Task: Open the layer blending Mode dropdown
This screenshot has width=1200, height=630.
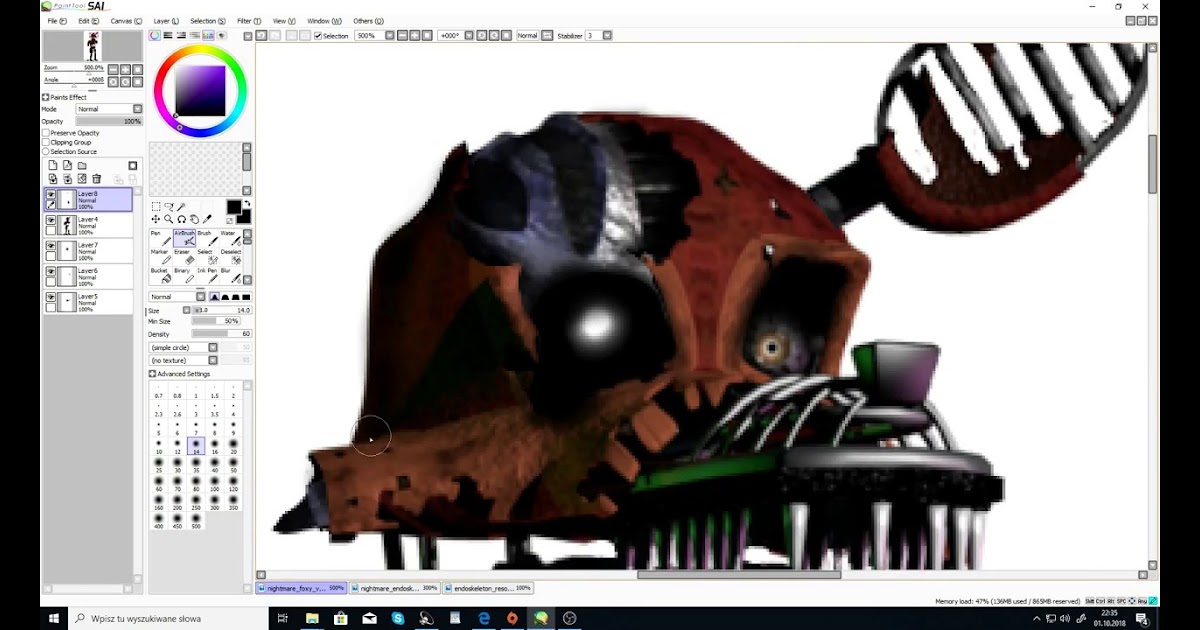Action: click(x=110, y=109)
